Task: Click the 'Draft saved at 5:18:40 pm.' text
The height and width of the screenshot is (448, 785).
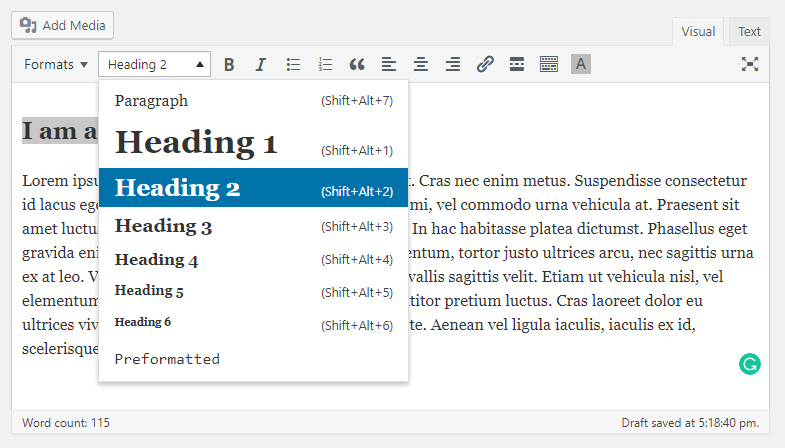Action: pyautogui.click(x=690, y=423)
